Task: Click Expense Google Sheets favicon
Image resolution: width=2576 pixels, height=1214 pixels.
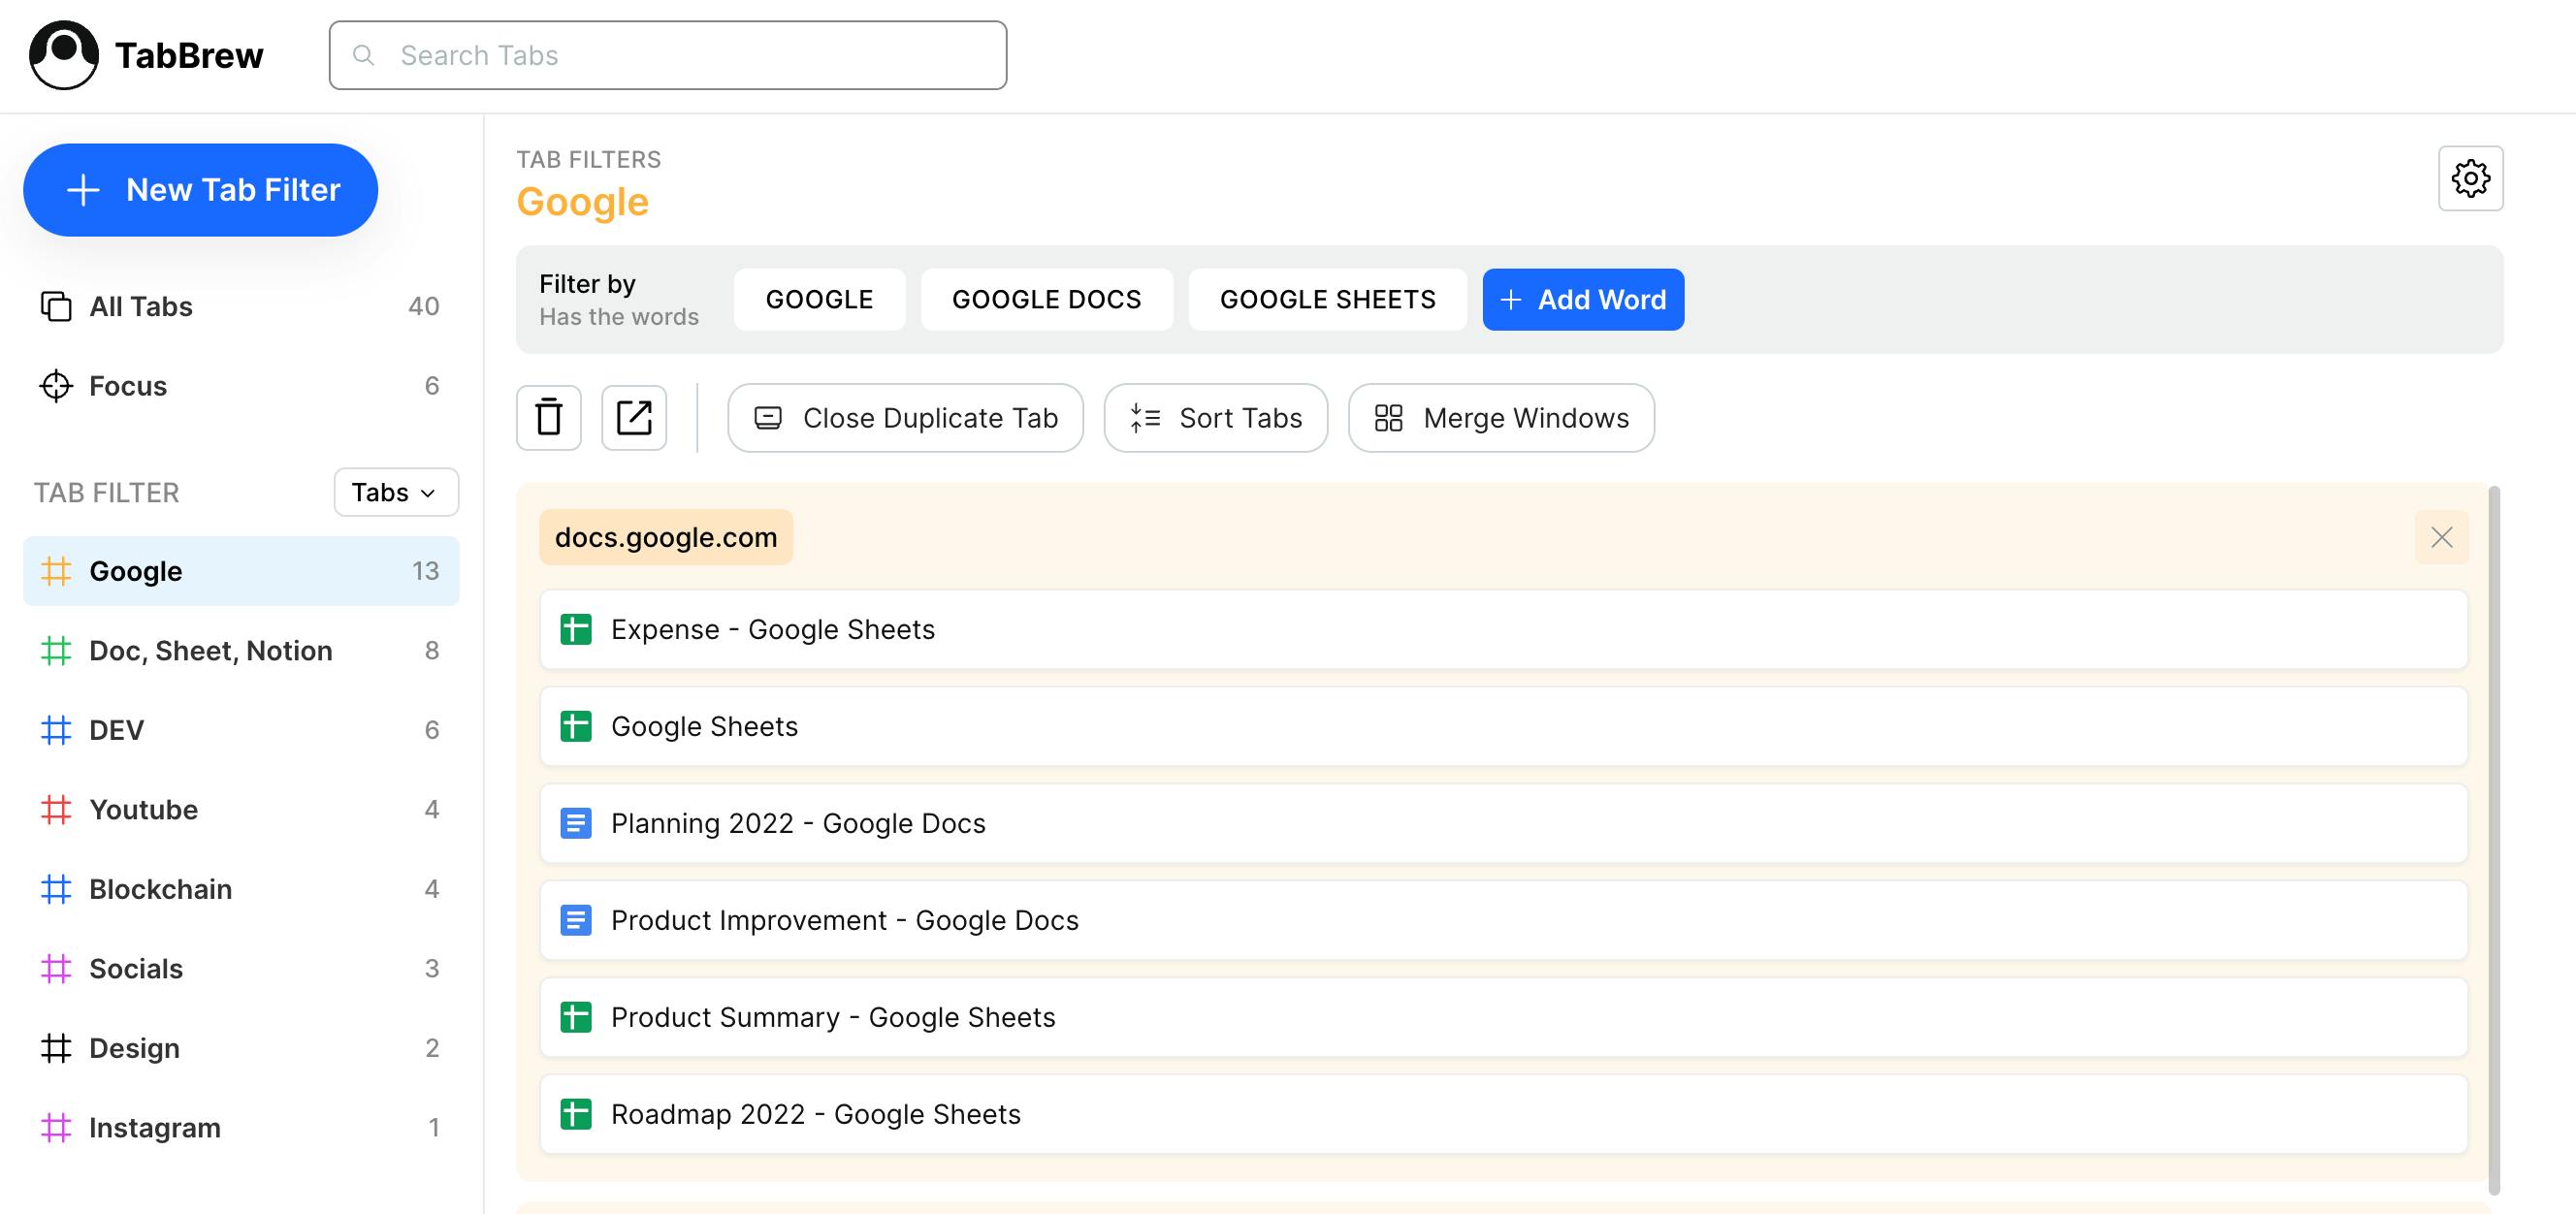Action: point(576,630)
